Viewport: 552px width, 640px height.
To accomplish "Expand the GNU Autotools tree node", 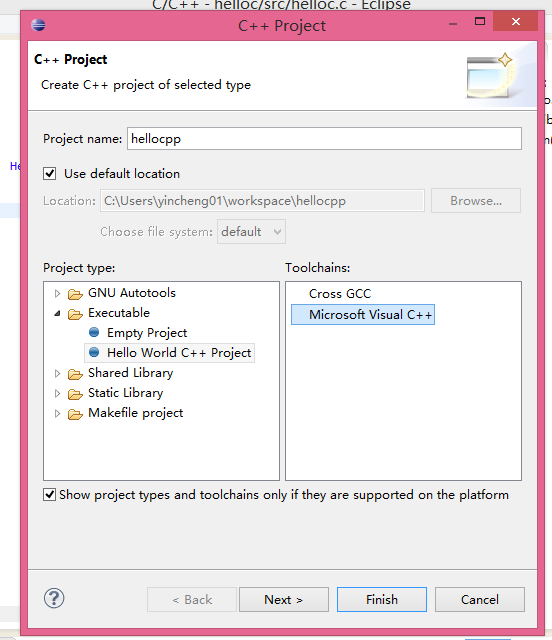I will [57, 293].
